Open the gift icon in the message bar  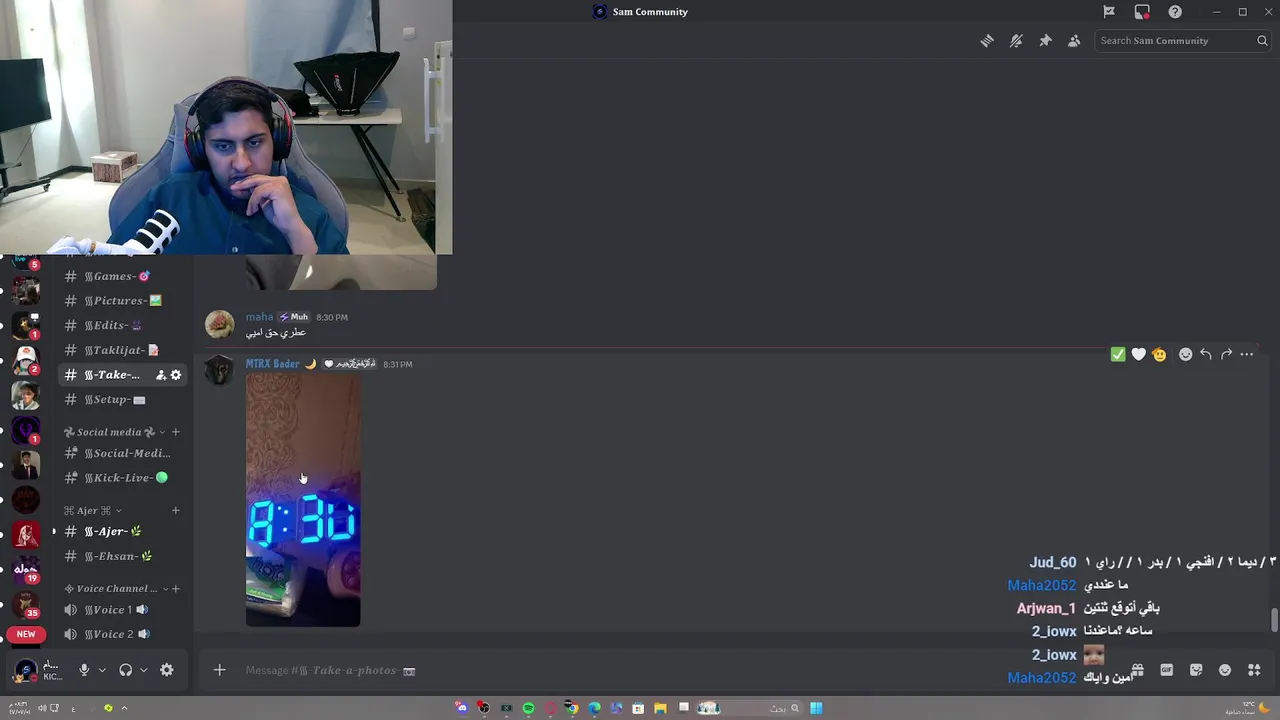click(1138, 670)
